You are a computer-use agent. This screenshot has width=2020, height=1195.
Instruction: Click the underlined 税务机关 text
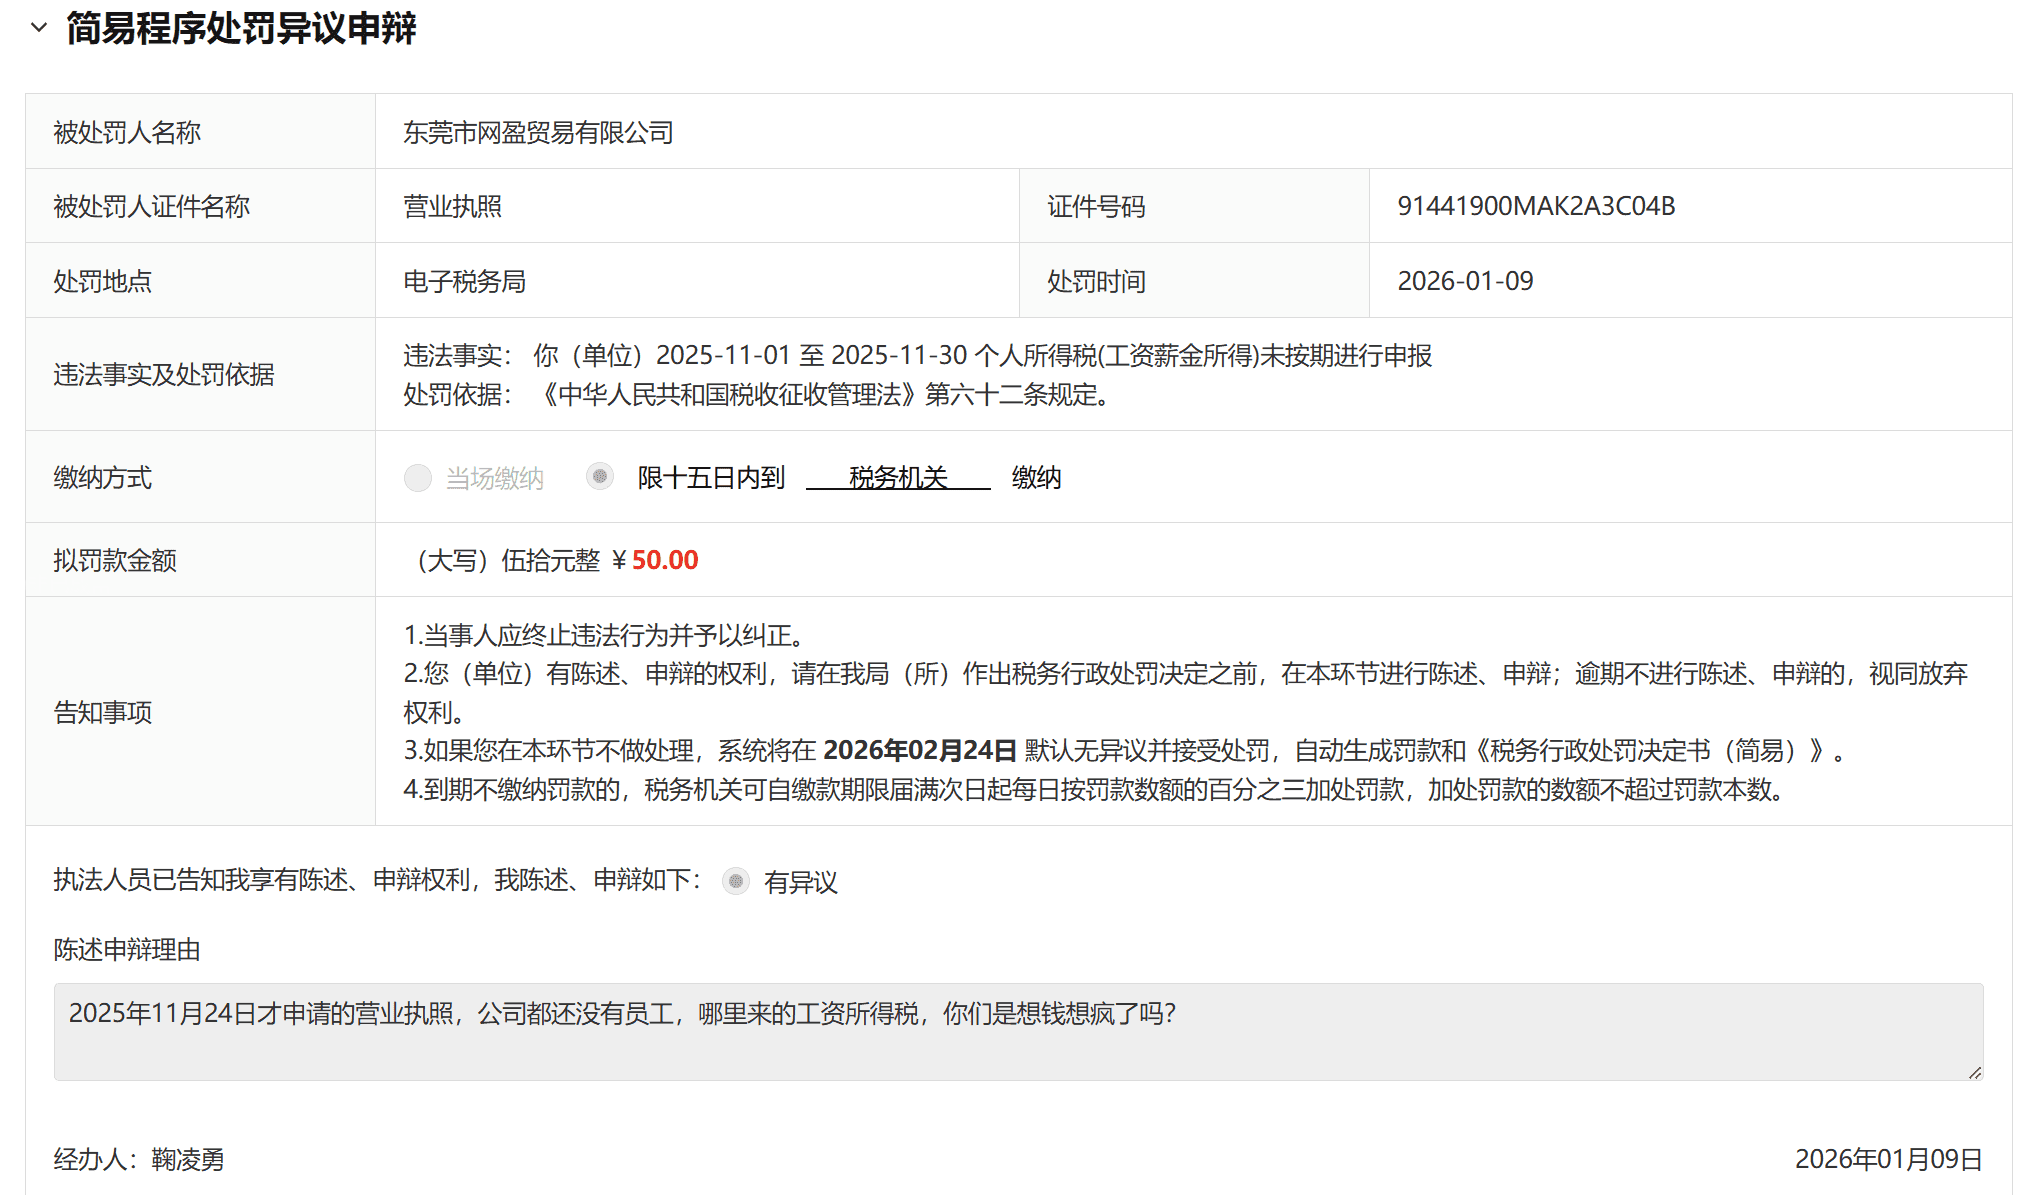pyautogui.click(x=897, y=478)
